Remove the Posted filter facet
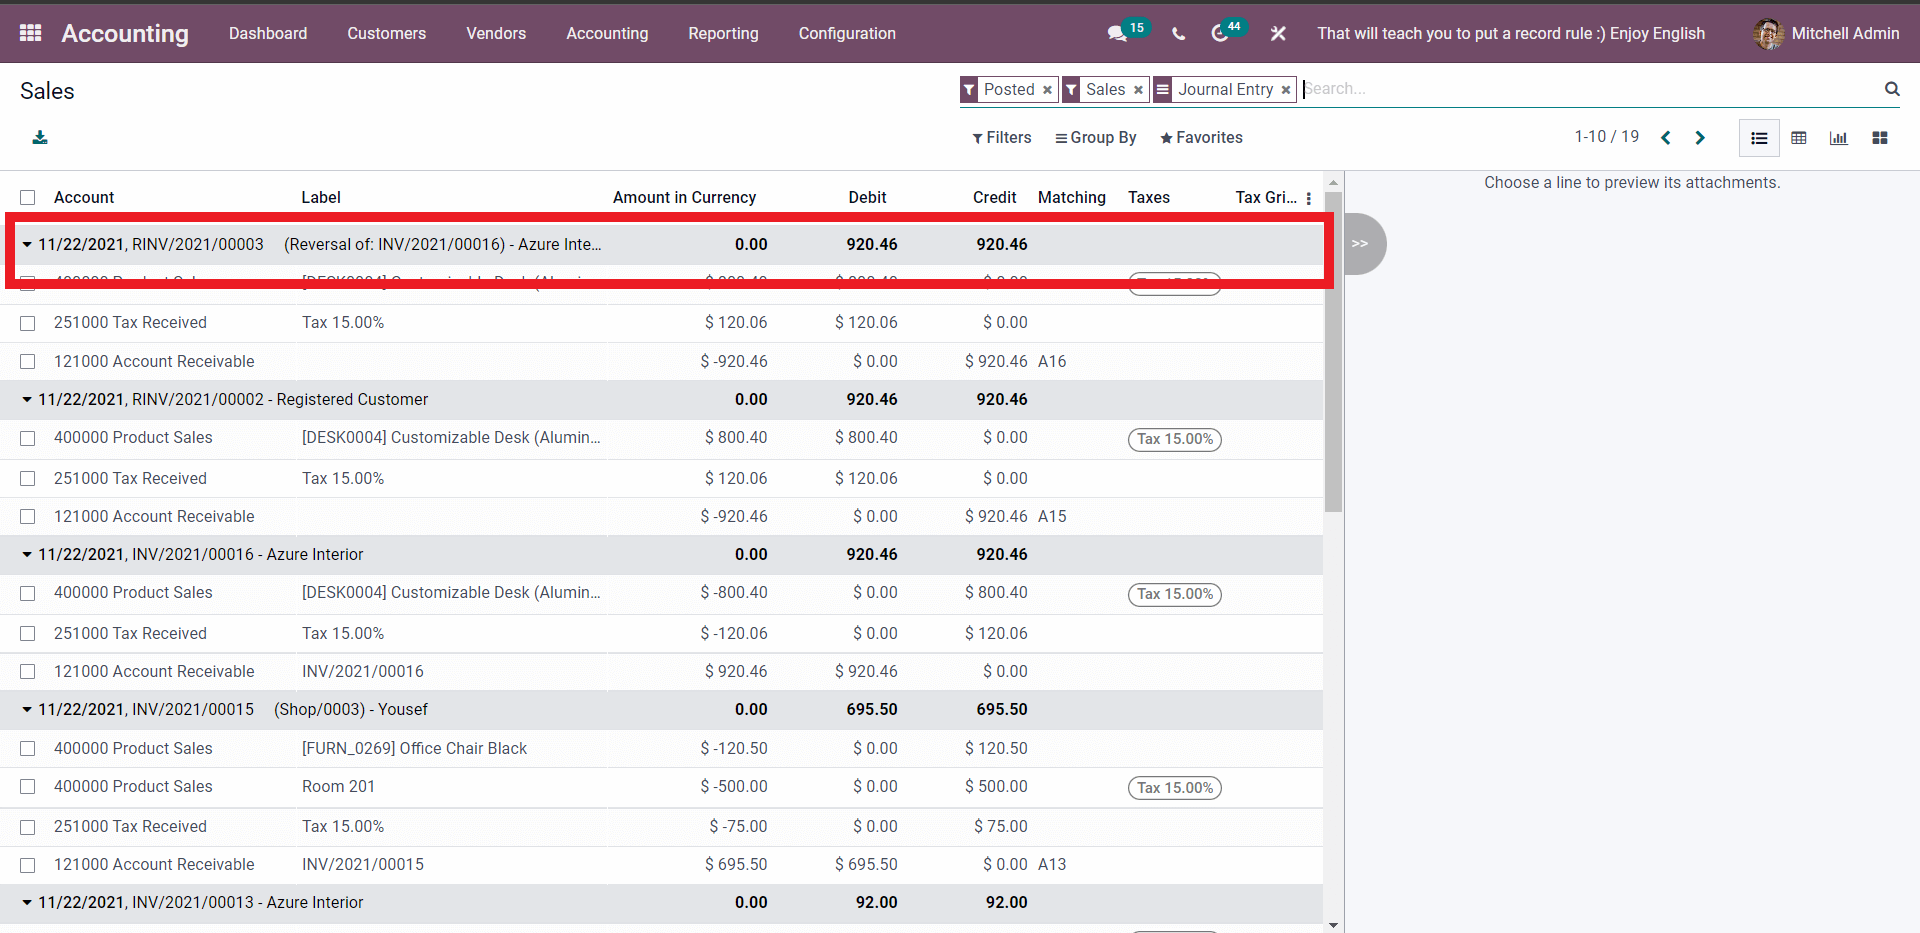This screenshot has height=933, width=1920. [x=1047, y=90]
